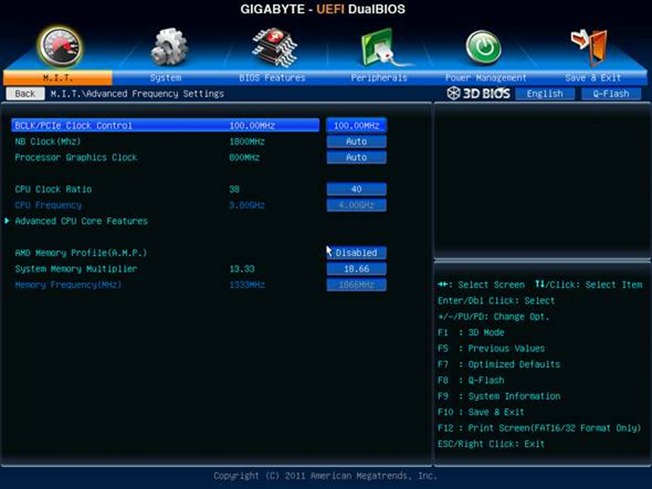Click the F10 Save & Exit help line
652x489 pixels.
481,412
